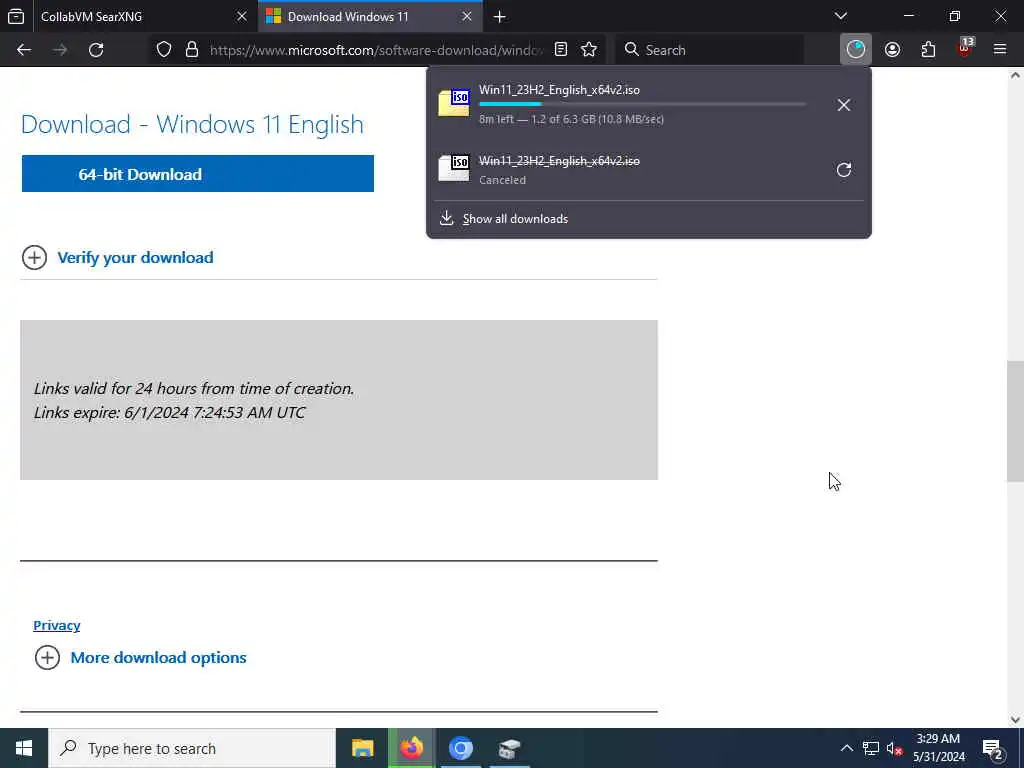Viewport: 1024px width, 768px height.
Task: Click Firefox icon on the taskbar
Action: click(411, 748)
